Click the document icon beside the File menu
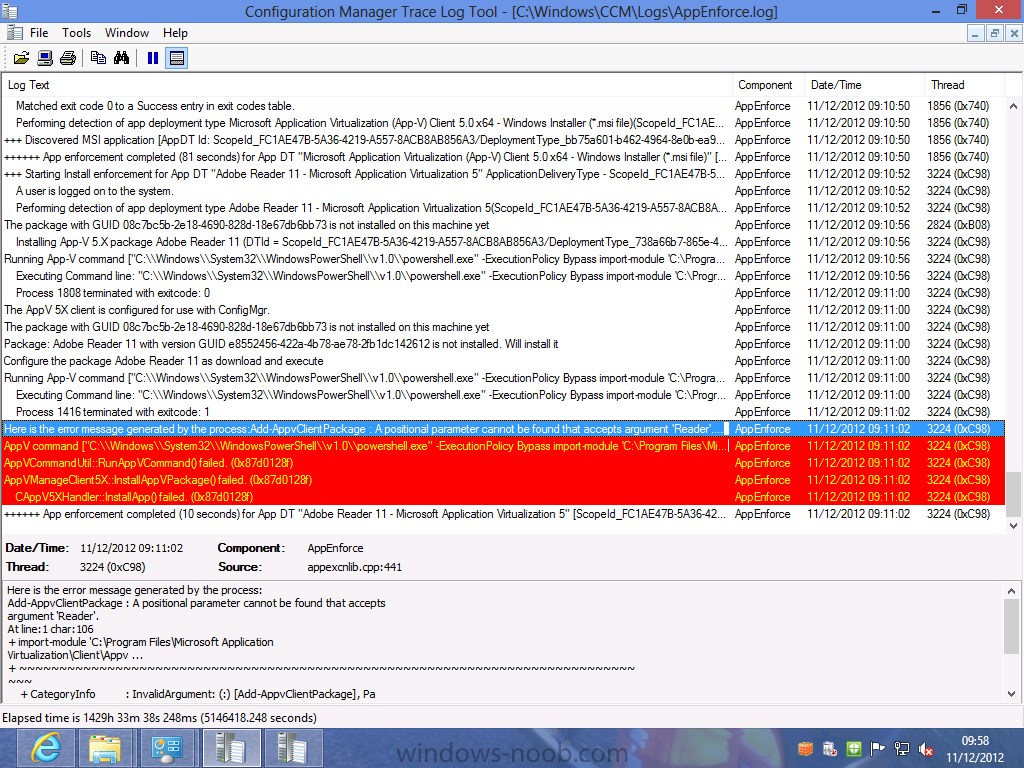The height and width of the screenshot is (768, 1024). 14,32
